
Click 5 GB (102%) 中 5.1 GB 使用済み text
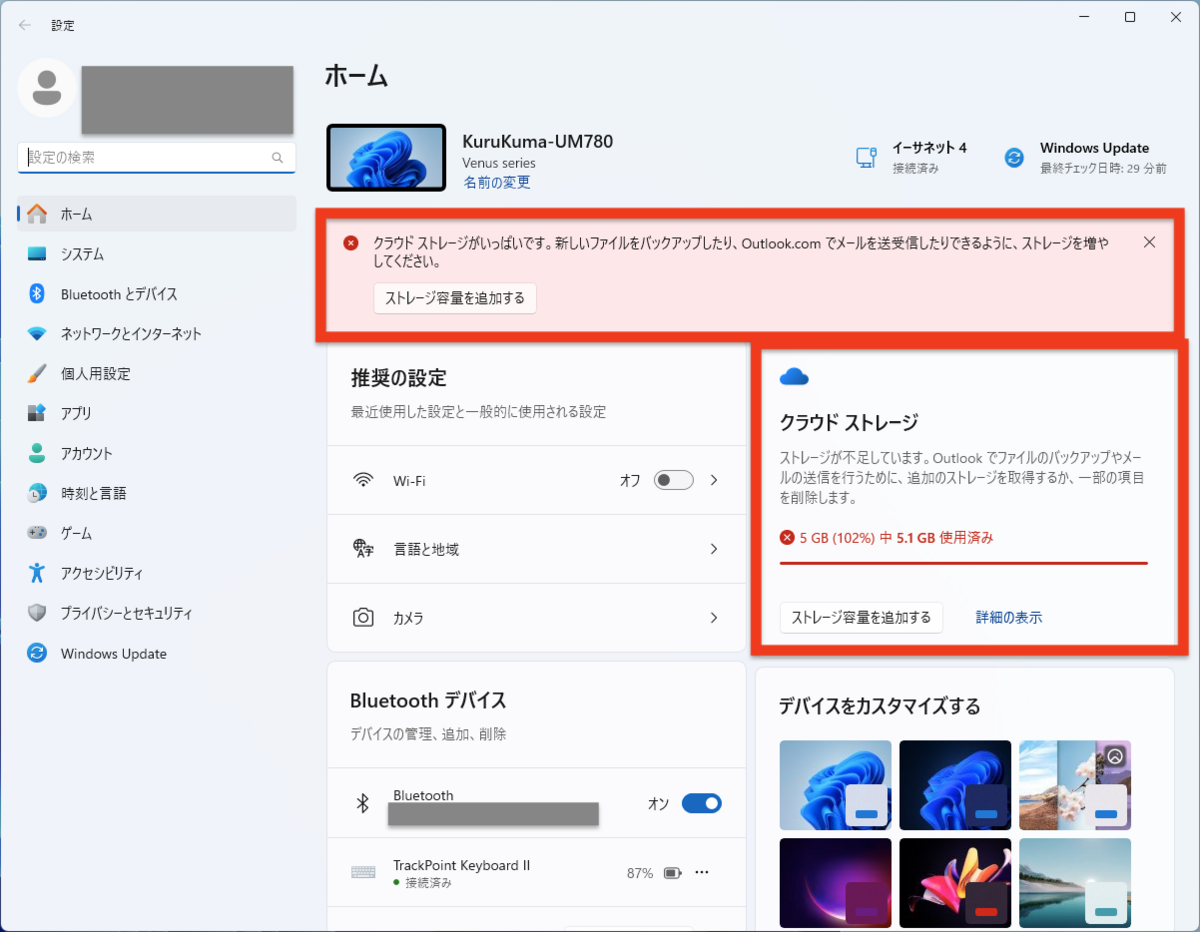896,538
